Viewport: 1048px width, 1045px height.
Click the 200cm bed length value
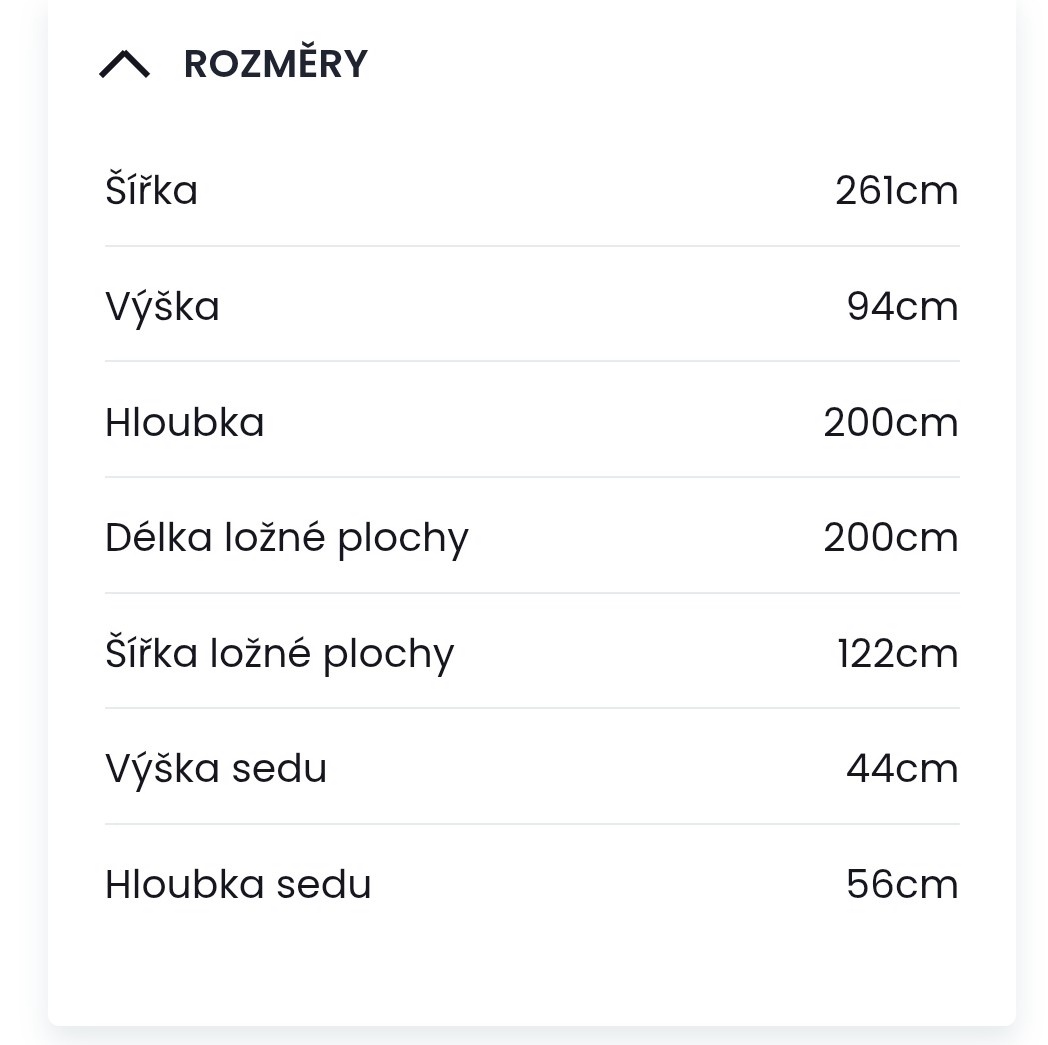click(890, 537)
